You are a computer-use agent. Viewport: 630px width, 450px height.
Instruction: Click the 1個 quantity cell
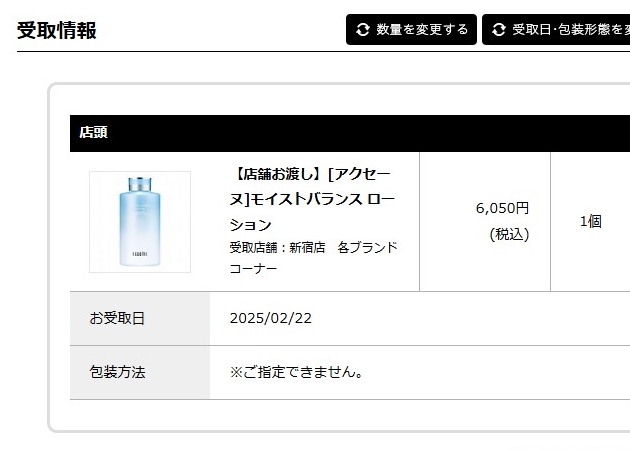pos(590,221)
